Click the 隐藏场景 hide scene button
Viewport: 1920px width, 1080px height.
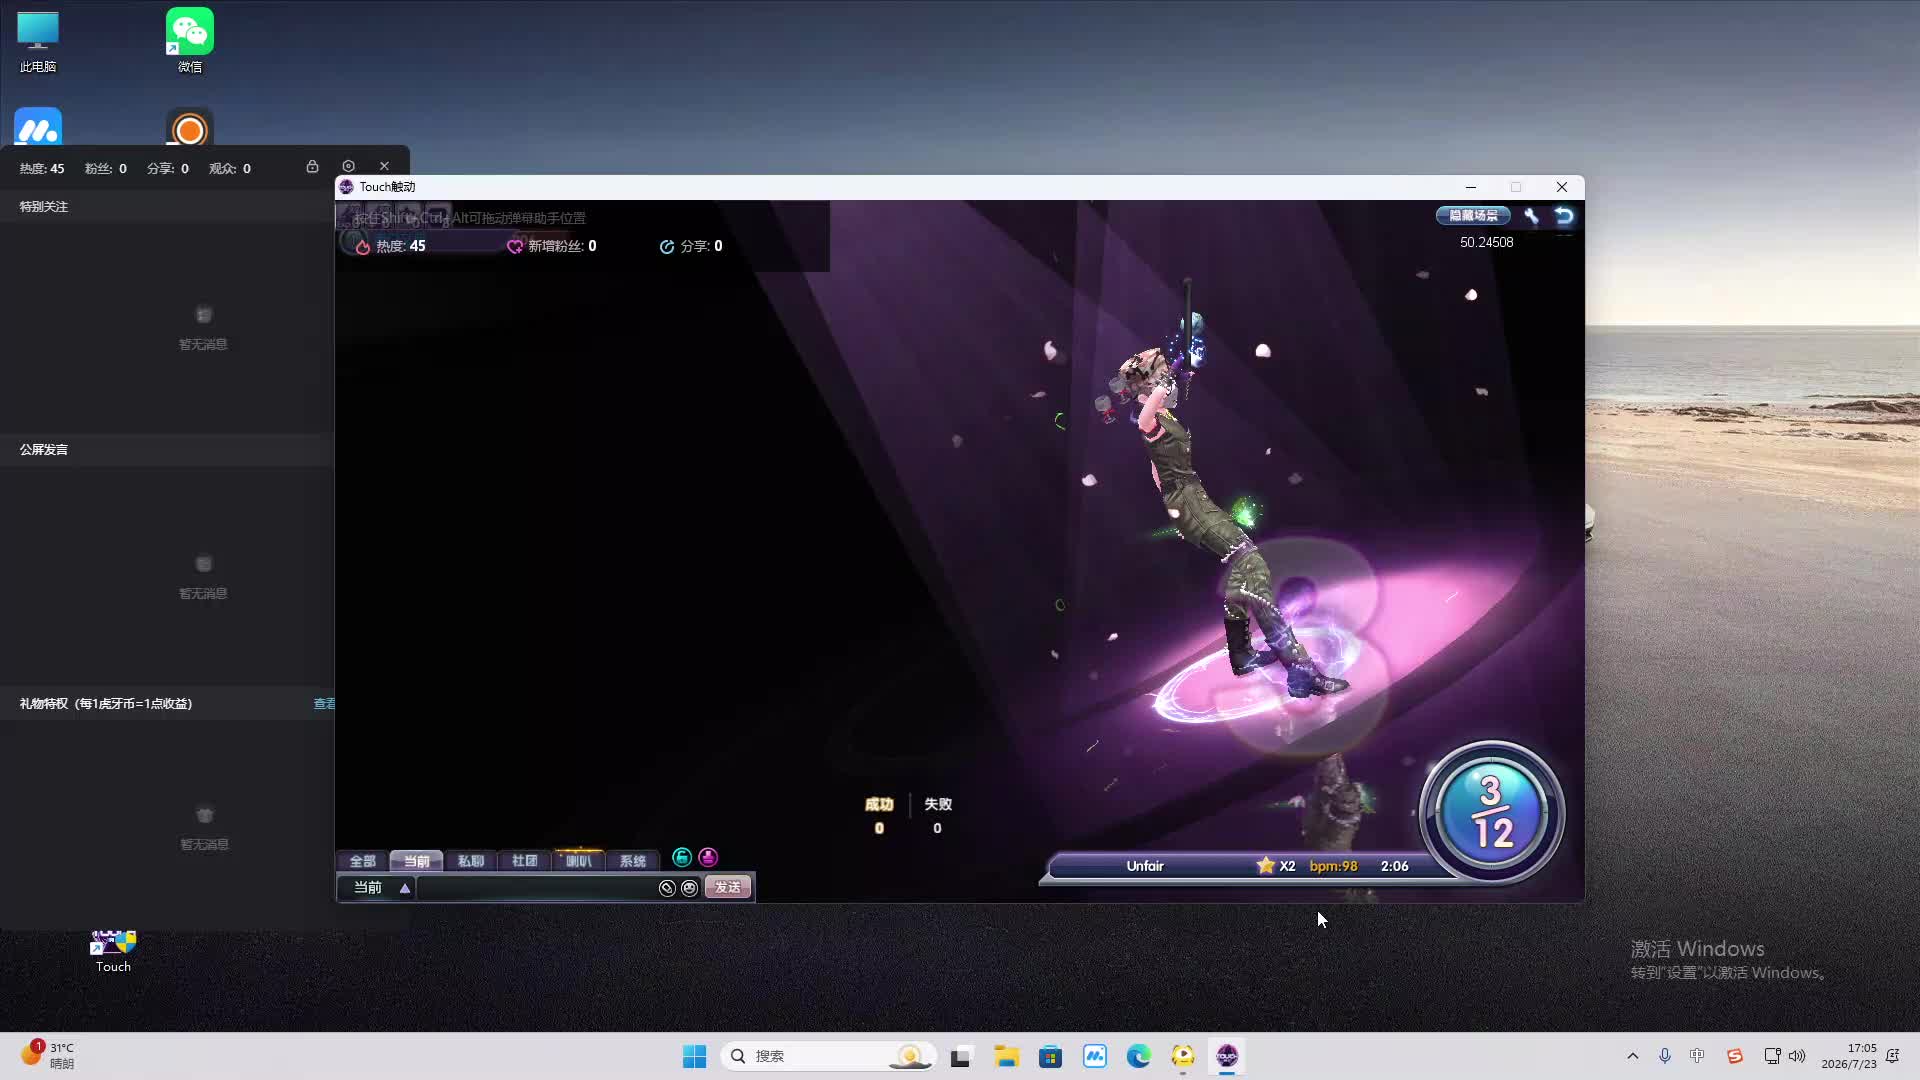pyautogui.click(x=1473, y=216)
